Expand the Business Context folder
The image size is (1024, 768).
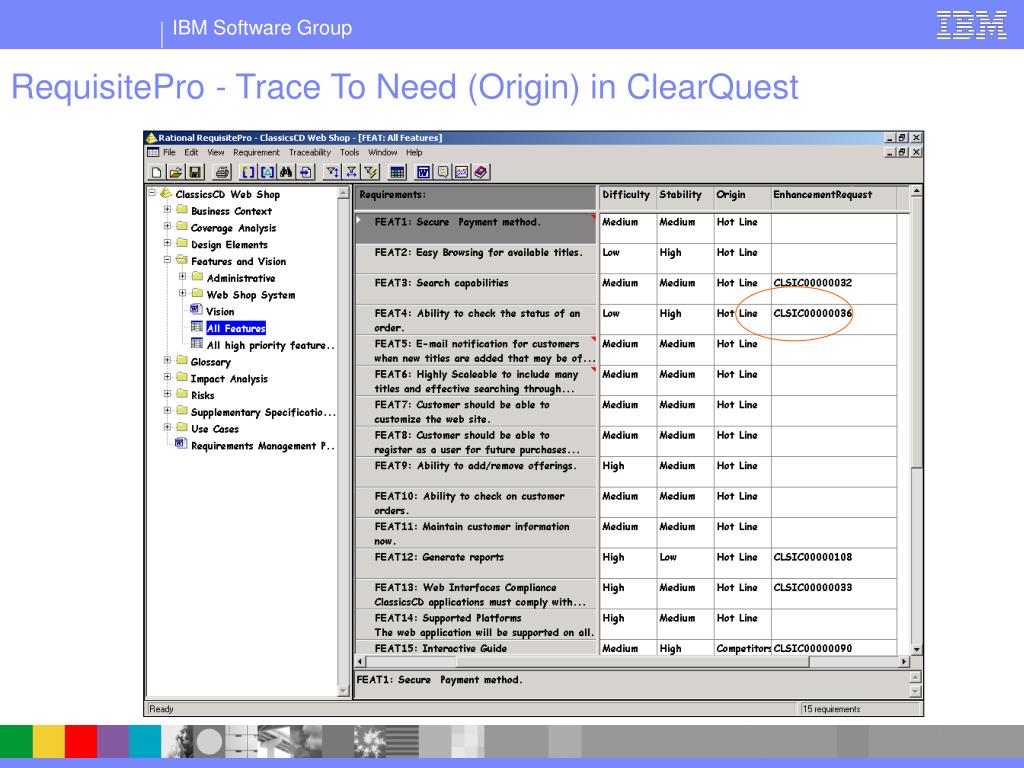[x=167, y=210]
